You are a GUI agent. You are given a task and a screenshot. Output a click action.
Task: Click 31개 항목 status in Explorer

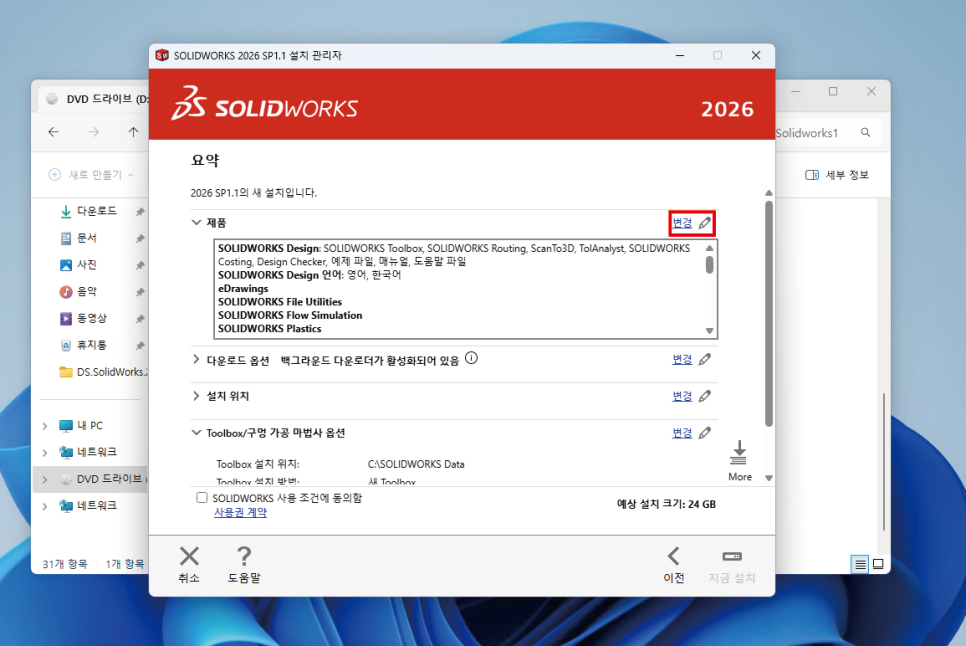tap(65, 564)
